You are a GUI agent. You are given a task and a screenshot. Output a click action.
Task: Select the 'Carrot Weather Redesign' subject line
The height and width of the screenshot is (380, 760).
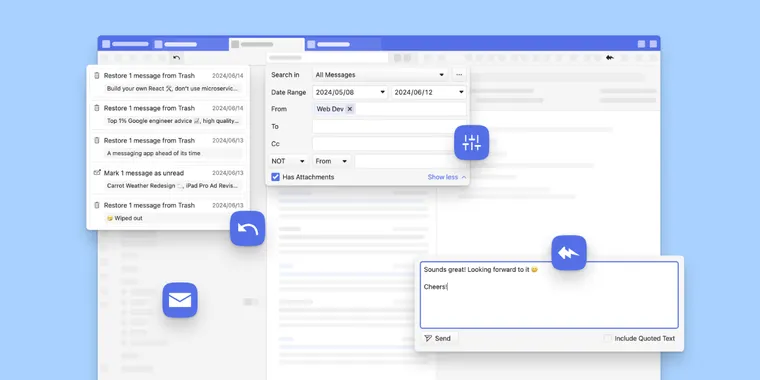pyautogui.click(x=173, y=186)
